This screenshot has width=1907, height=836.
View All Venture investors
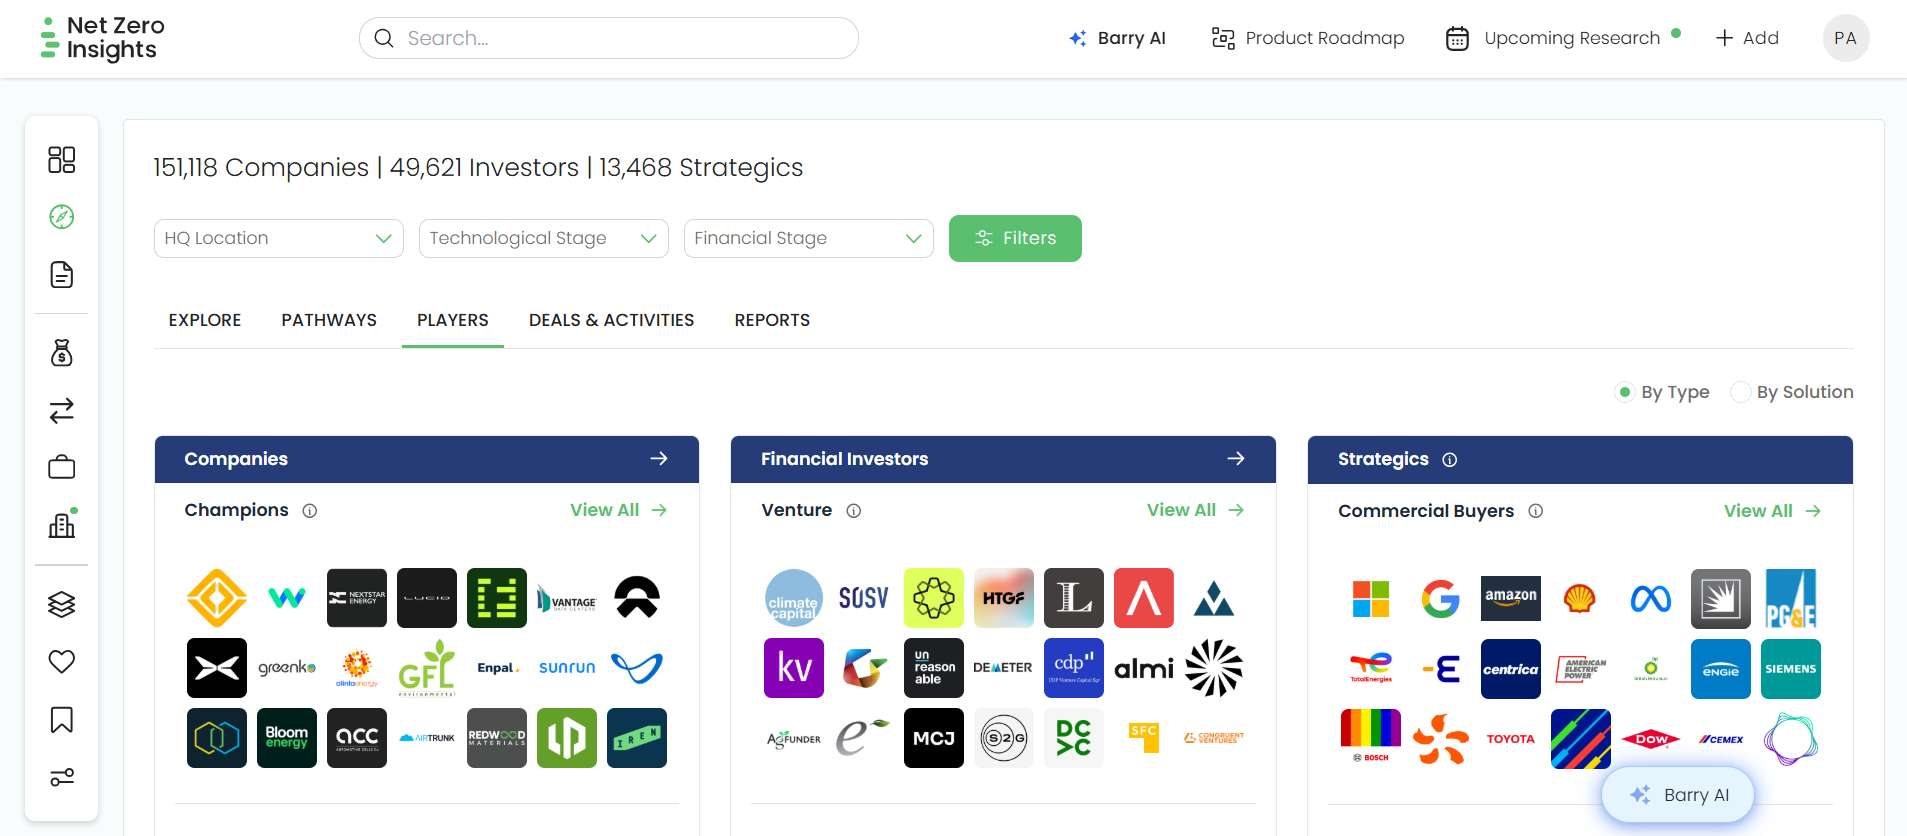pos(1195,510)
